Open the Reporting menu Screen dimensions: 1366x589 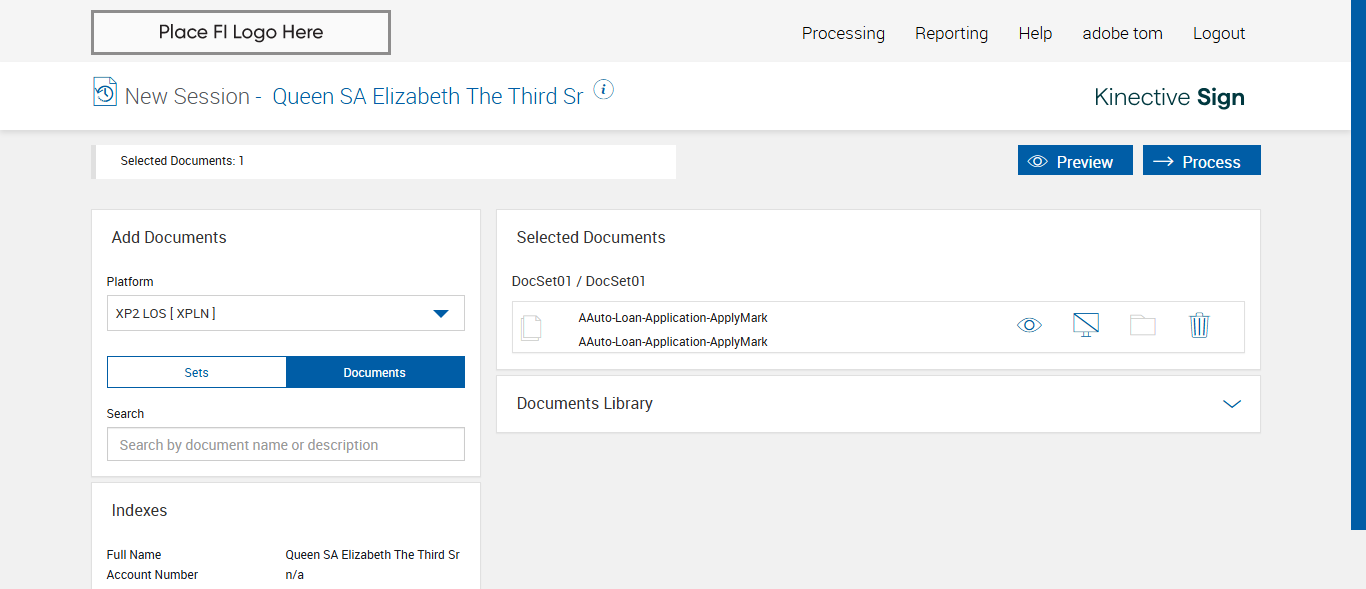click(x=951, y=33)
